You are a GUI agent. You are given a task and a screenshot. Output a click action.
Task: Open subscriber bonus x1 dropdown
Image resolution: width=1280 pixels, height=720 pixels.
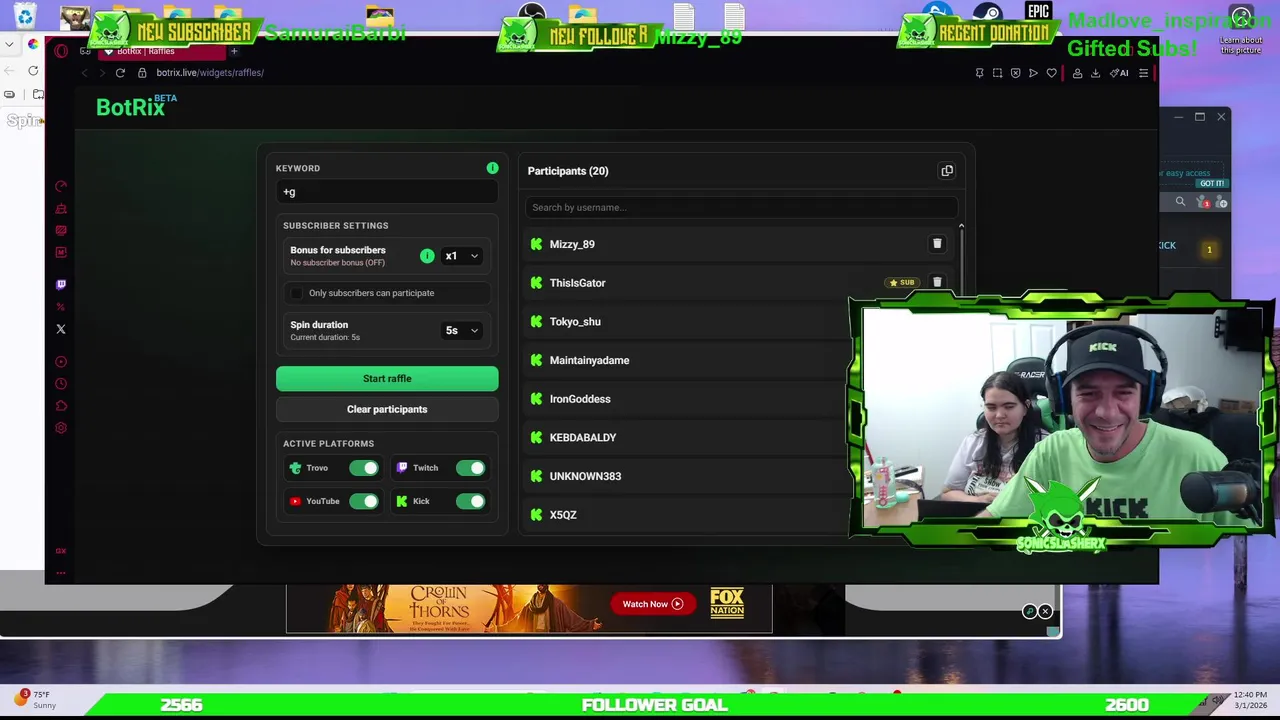point(462,256)
